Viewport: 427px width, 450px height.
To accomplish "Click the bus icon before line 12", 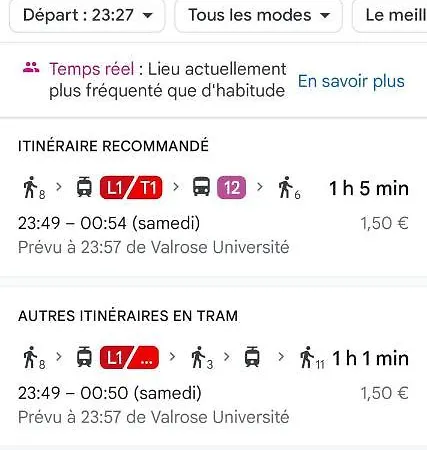I will click(201, 187).
